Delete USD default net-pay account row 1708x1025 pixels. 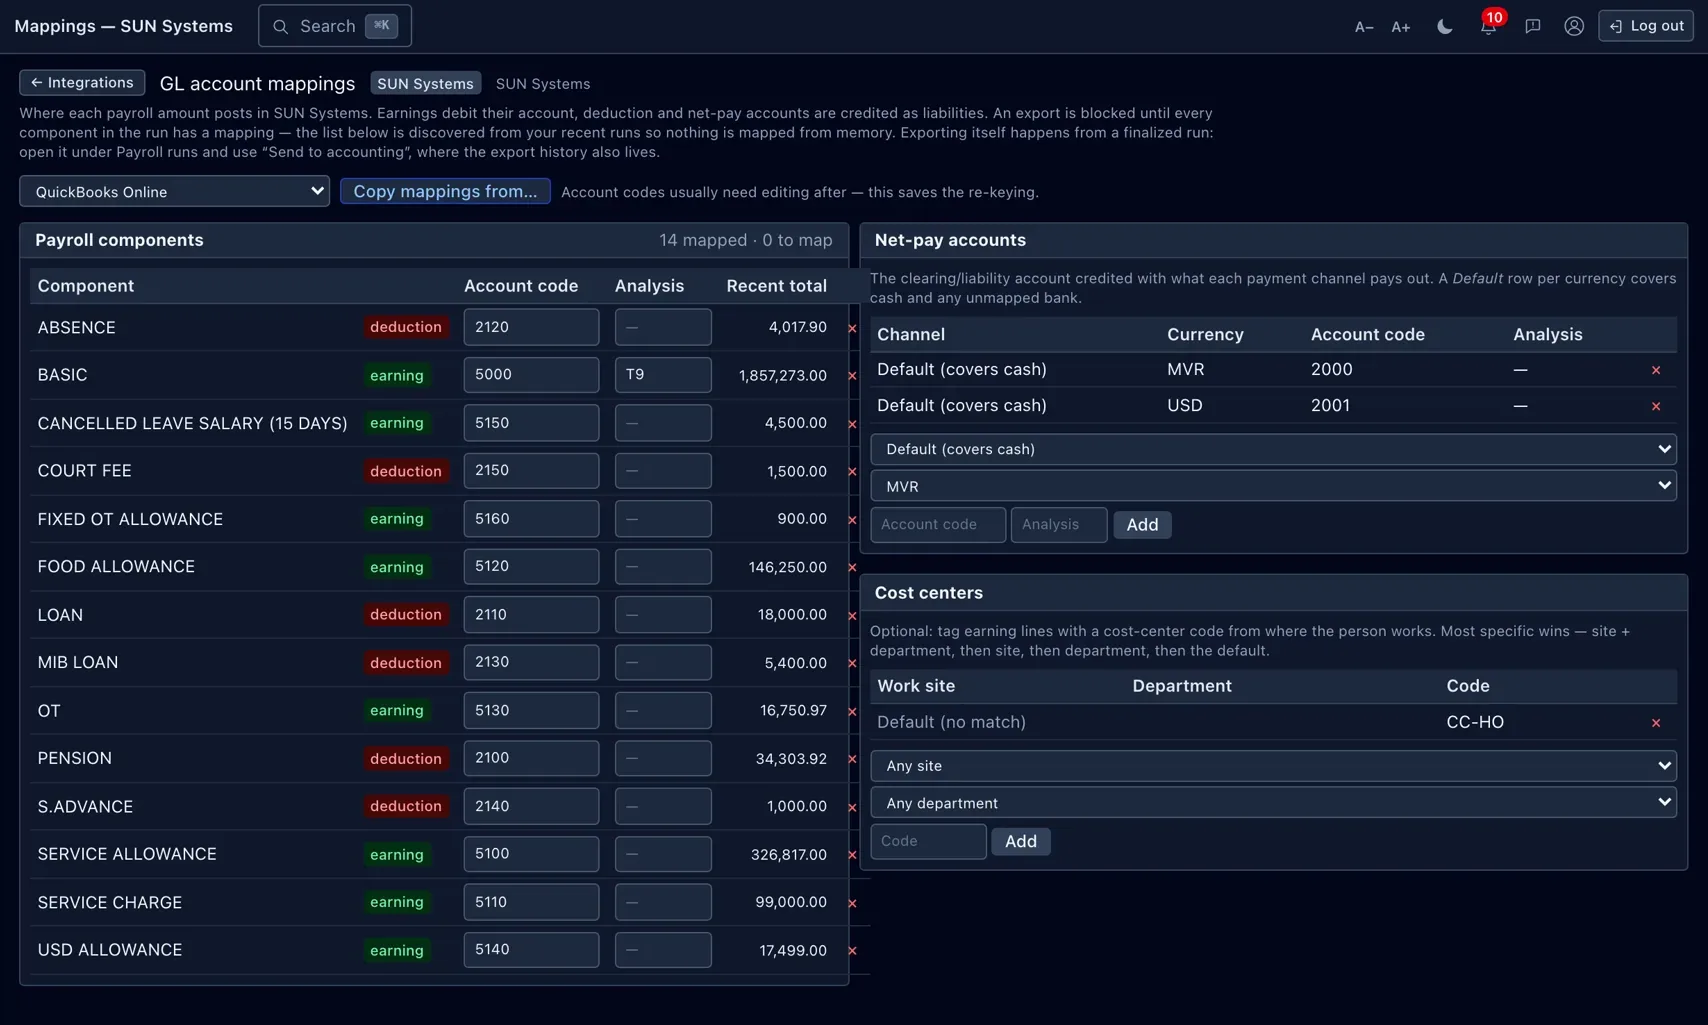pyautogui.click(x=1656, y=407)
